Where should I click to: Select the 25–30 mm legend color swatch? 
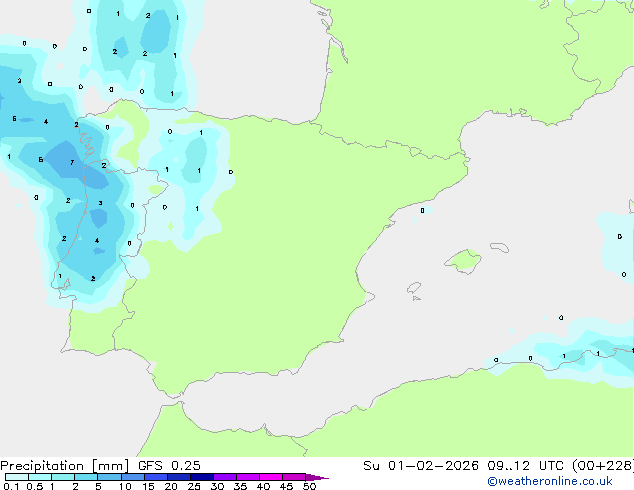(202, 477)
